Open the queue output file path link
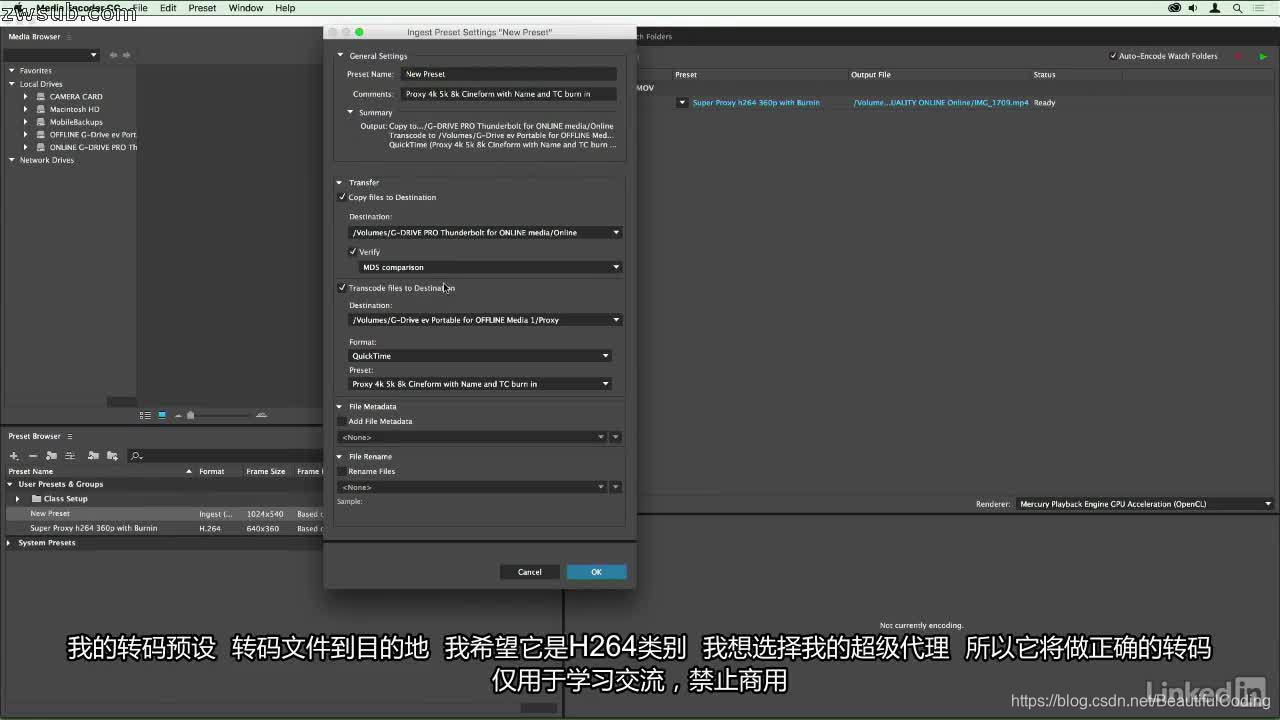The image size is (1280, 720). coord(941,103)
